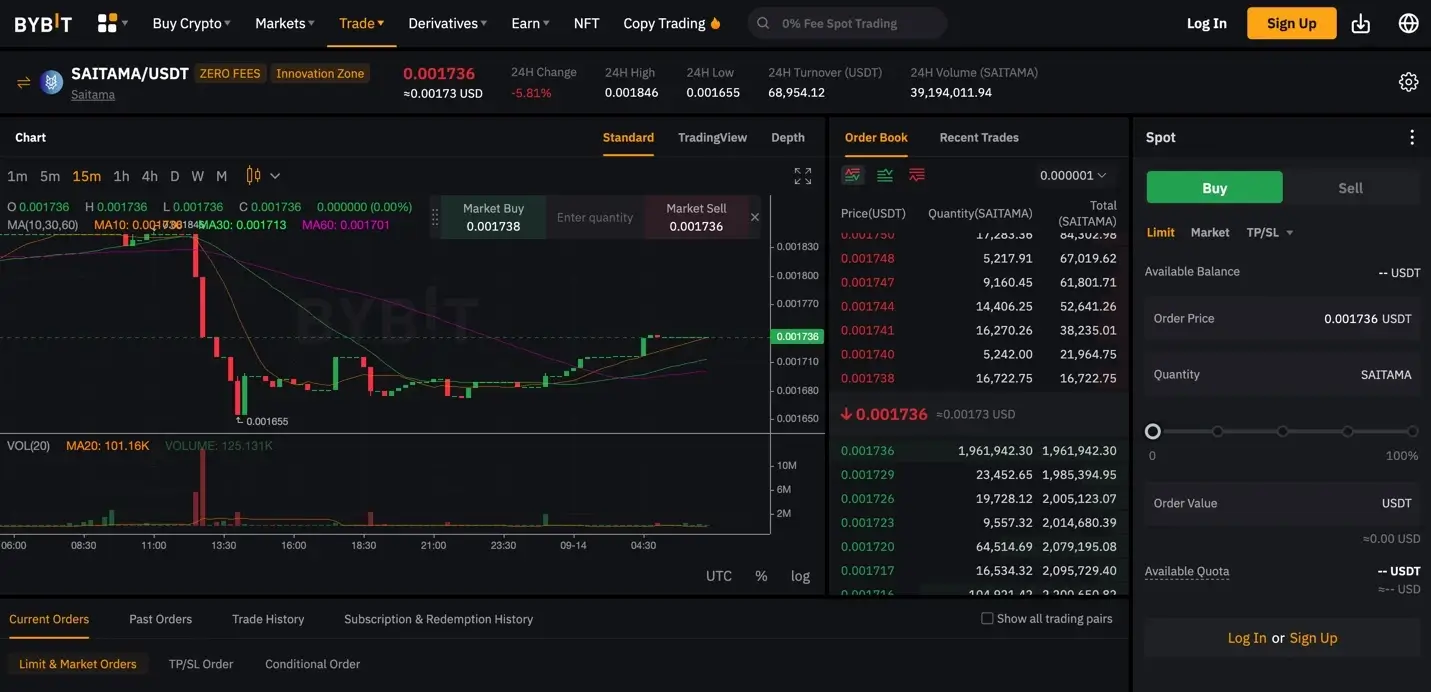Open order book precision 0.000001 dropdown
Image resolution: width=1431 pixels, height=692 pixels.
1073,175
